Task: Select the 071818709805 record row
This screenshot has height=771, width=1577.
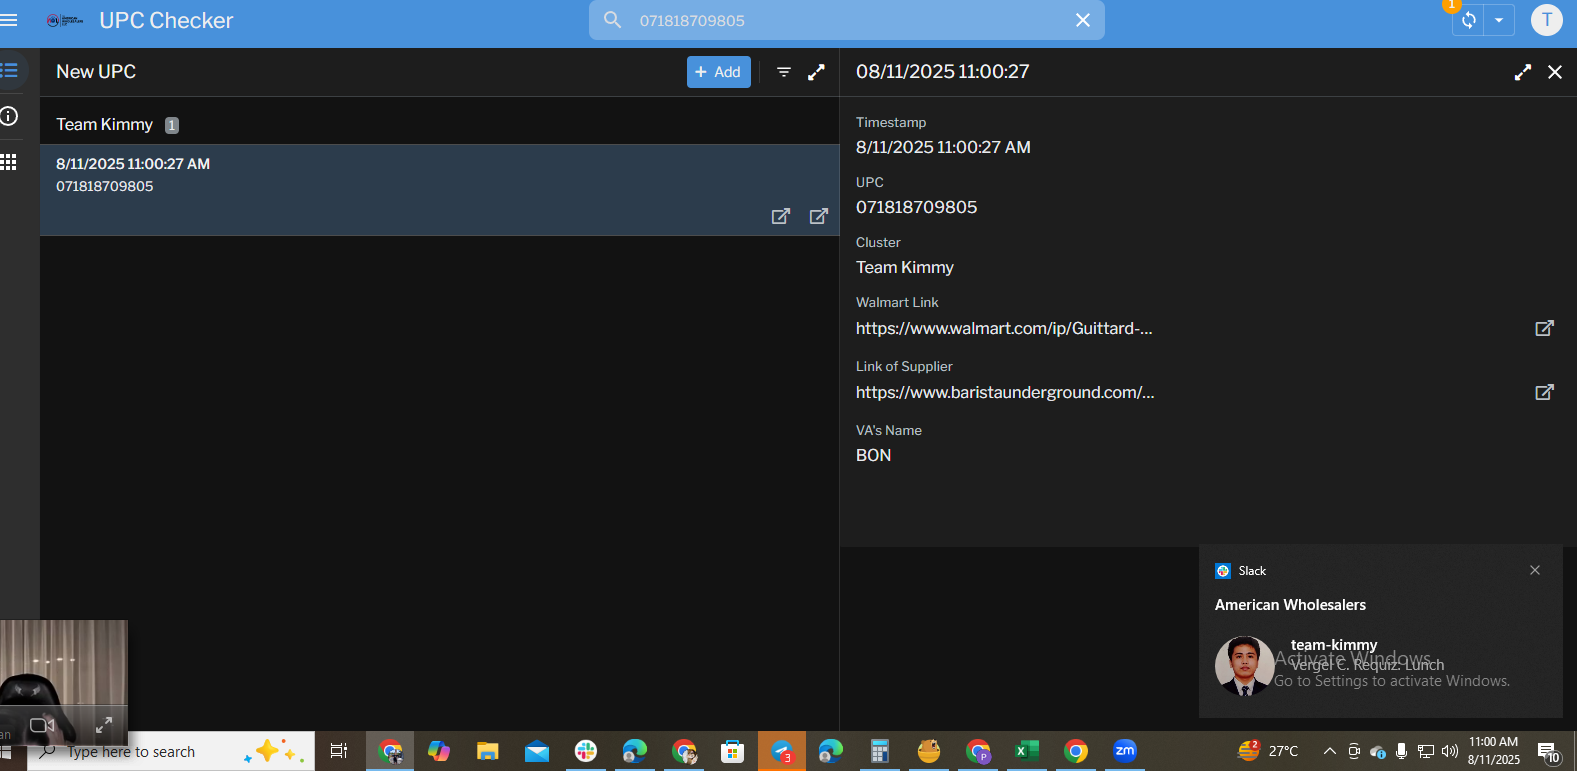Action: point(439,190)
